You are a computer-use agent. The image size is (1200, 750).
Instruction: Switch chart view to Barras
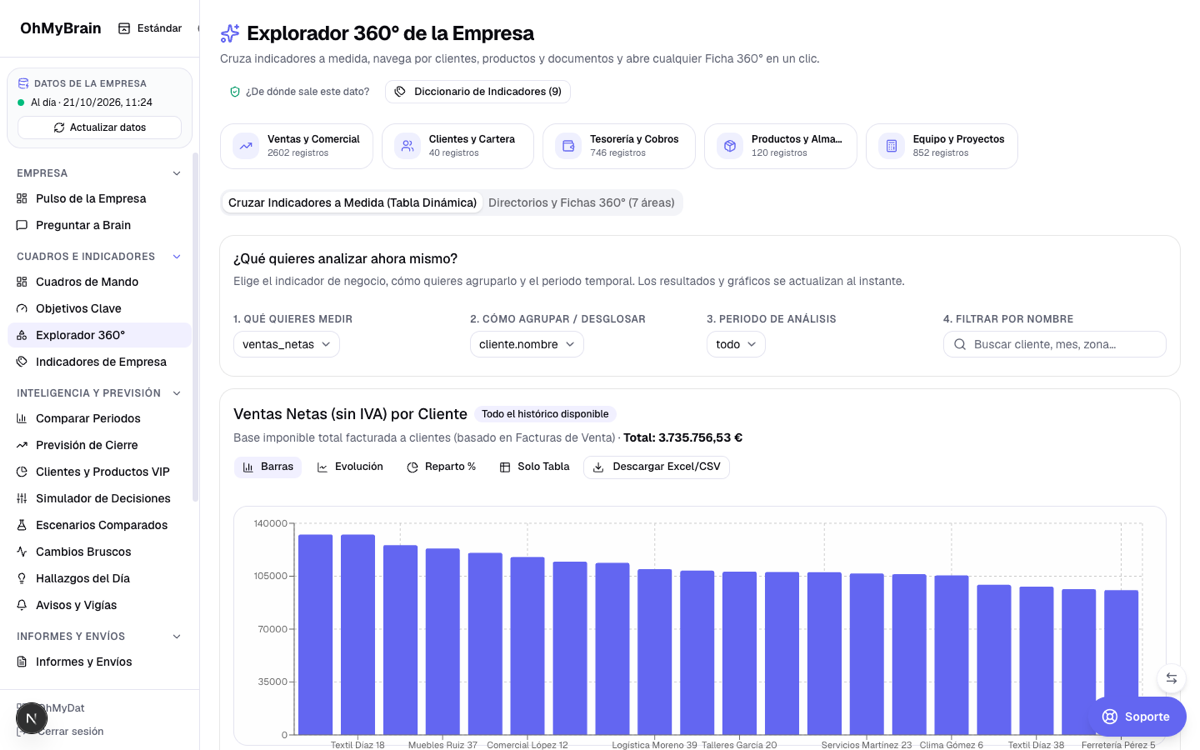point(268,467)
